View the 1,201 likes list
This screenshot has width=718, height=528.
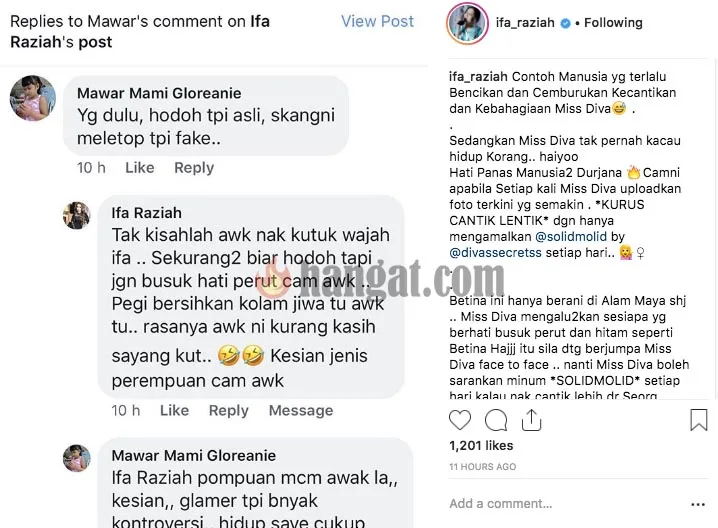click(481, 446)
